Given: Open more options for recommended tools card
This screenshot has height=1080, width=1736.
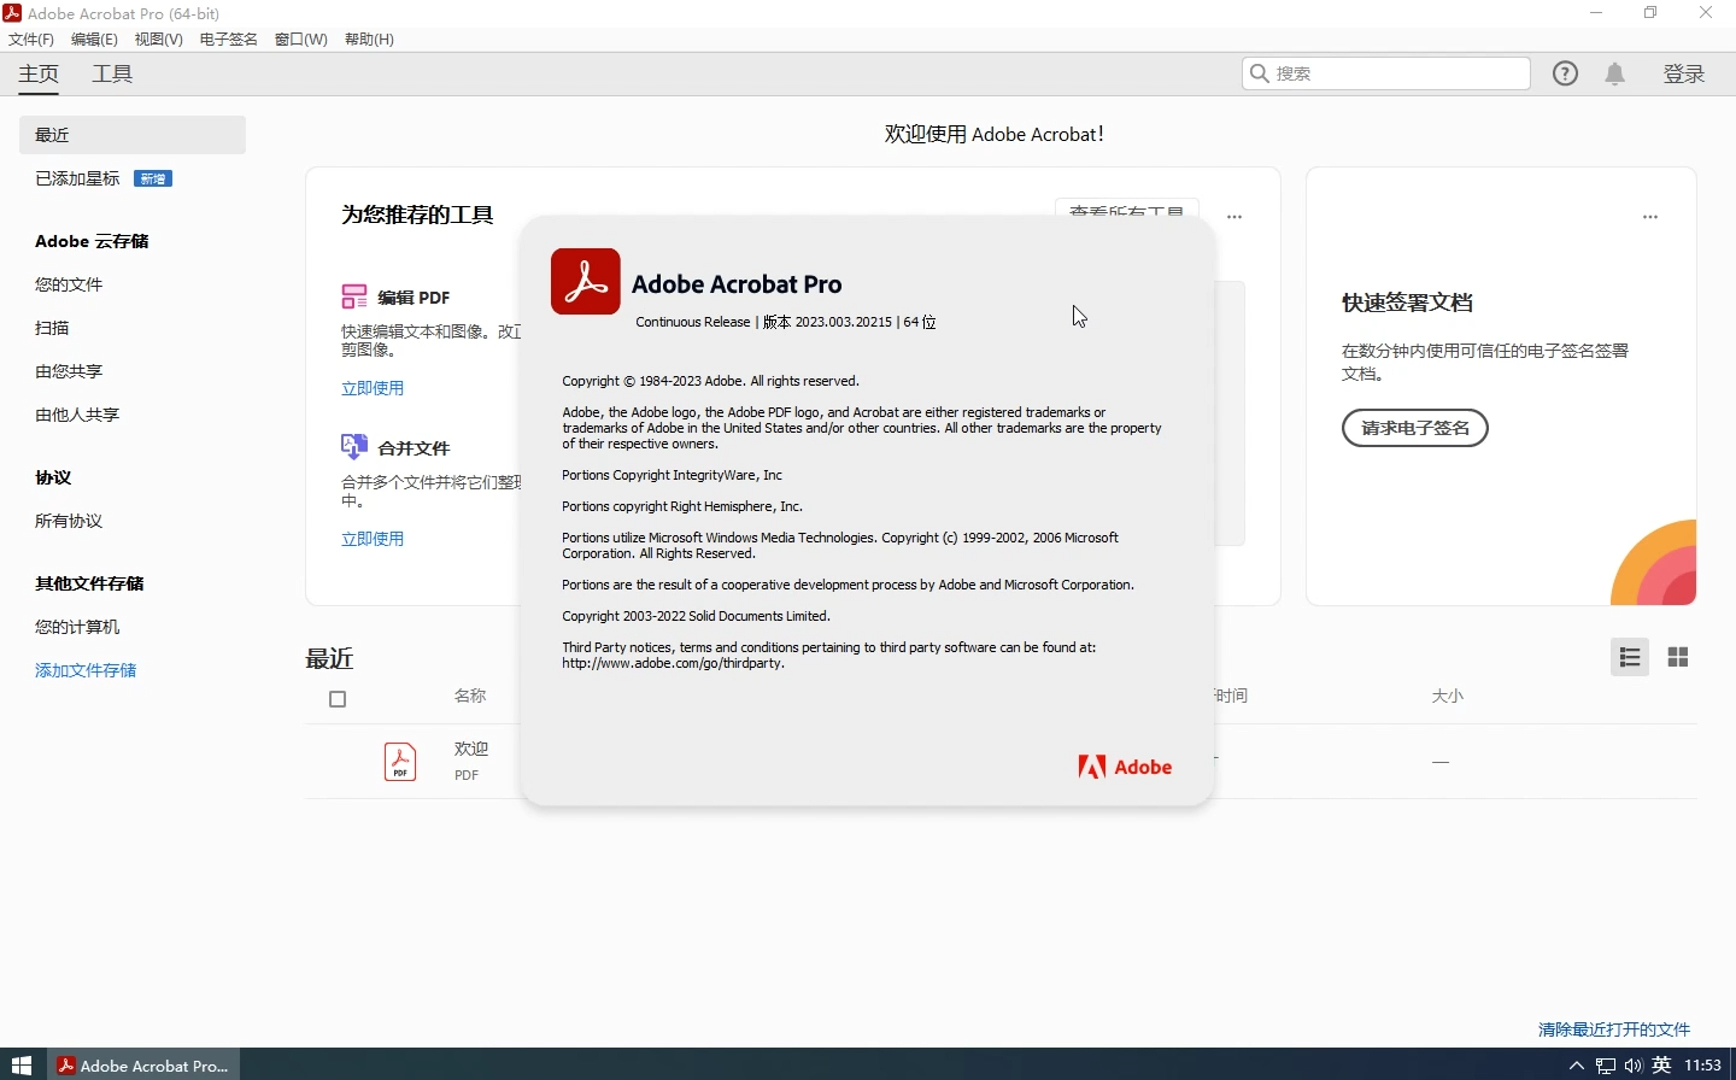Looking at the screenshot, I should tap(1234, 217).
